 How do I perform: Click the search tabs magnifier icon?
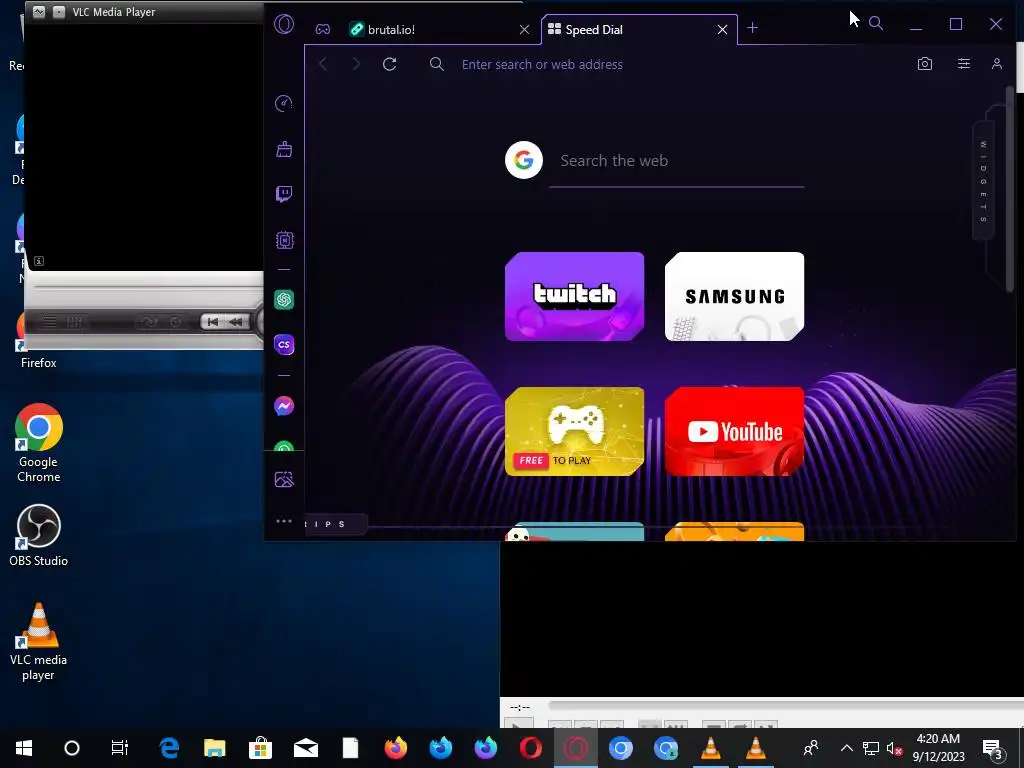pos(876,24)
